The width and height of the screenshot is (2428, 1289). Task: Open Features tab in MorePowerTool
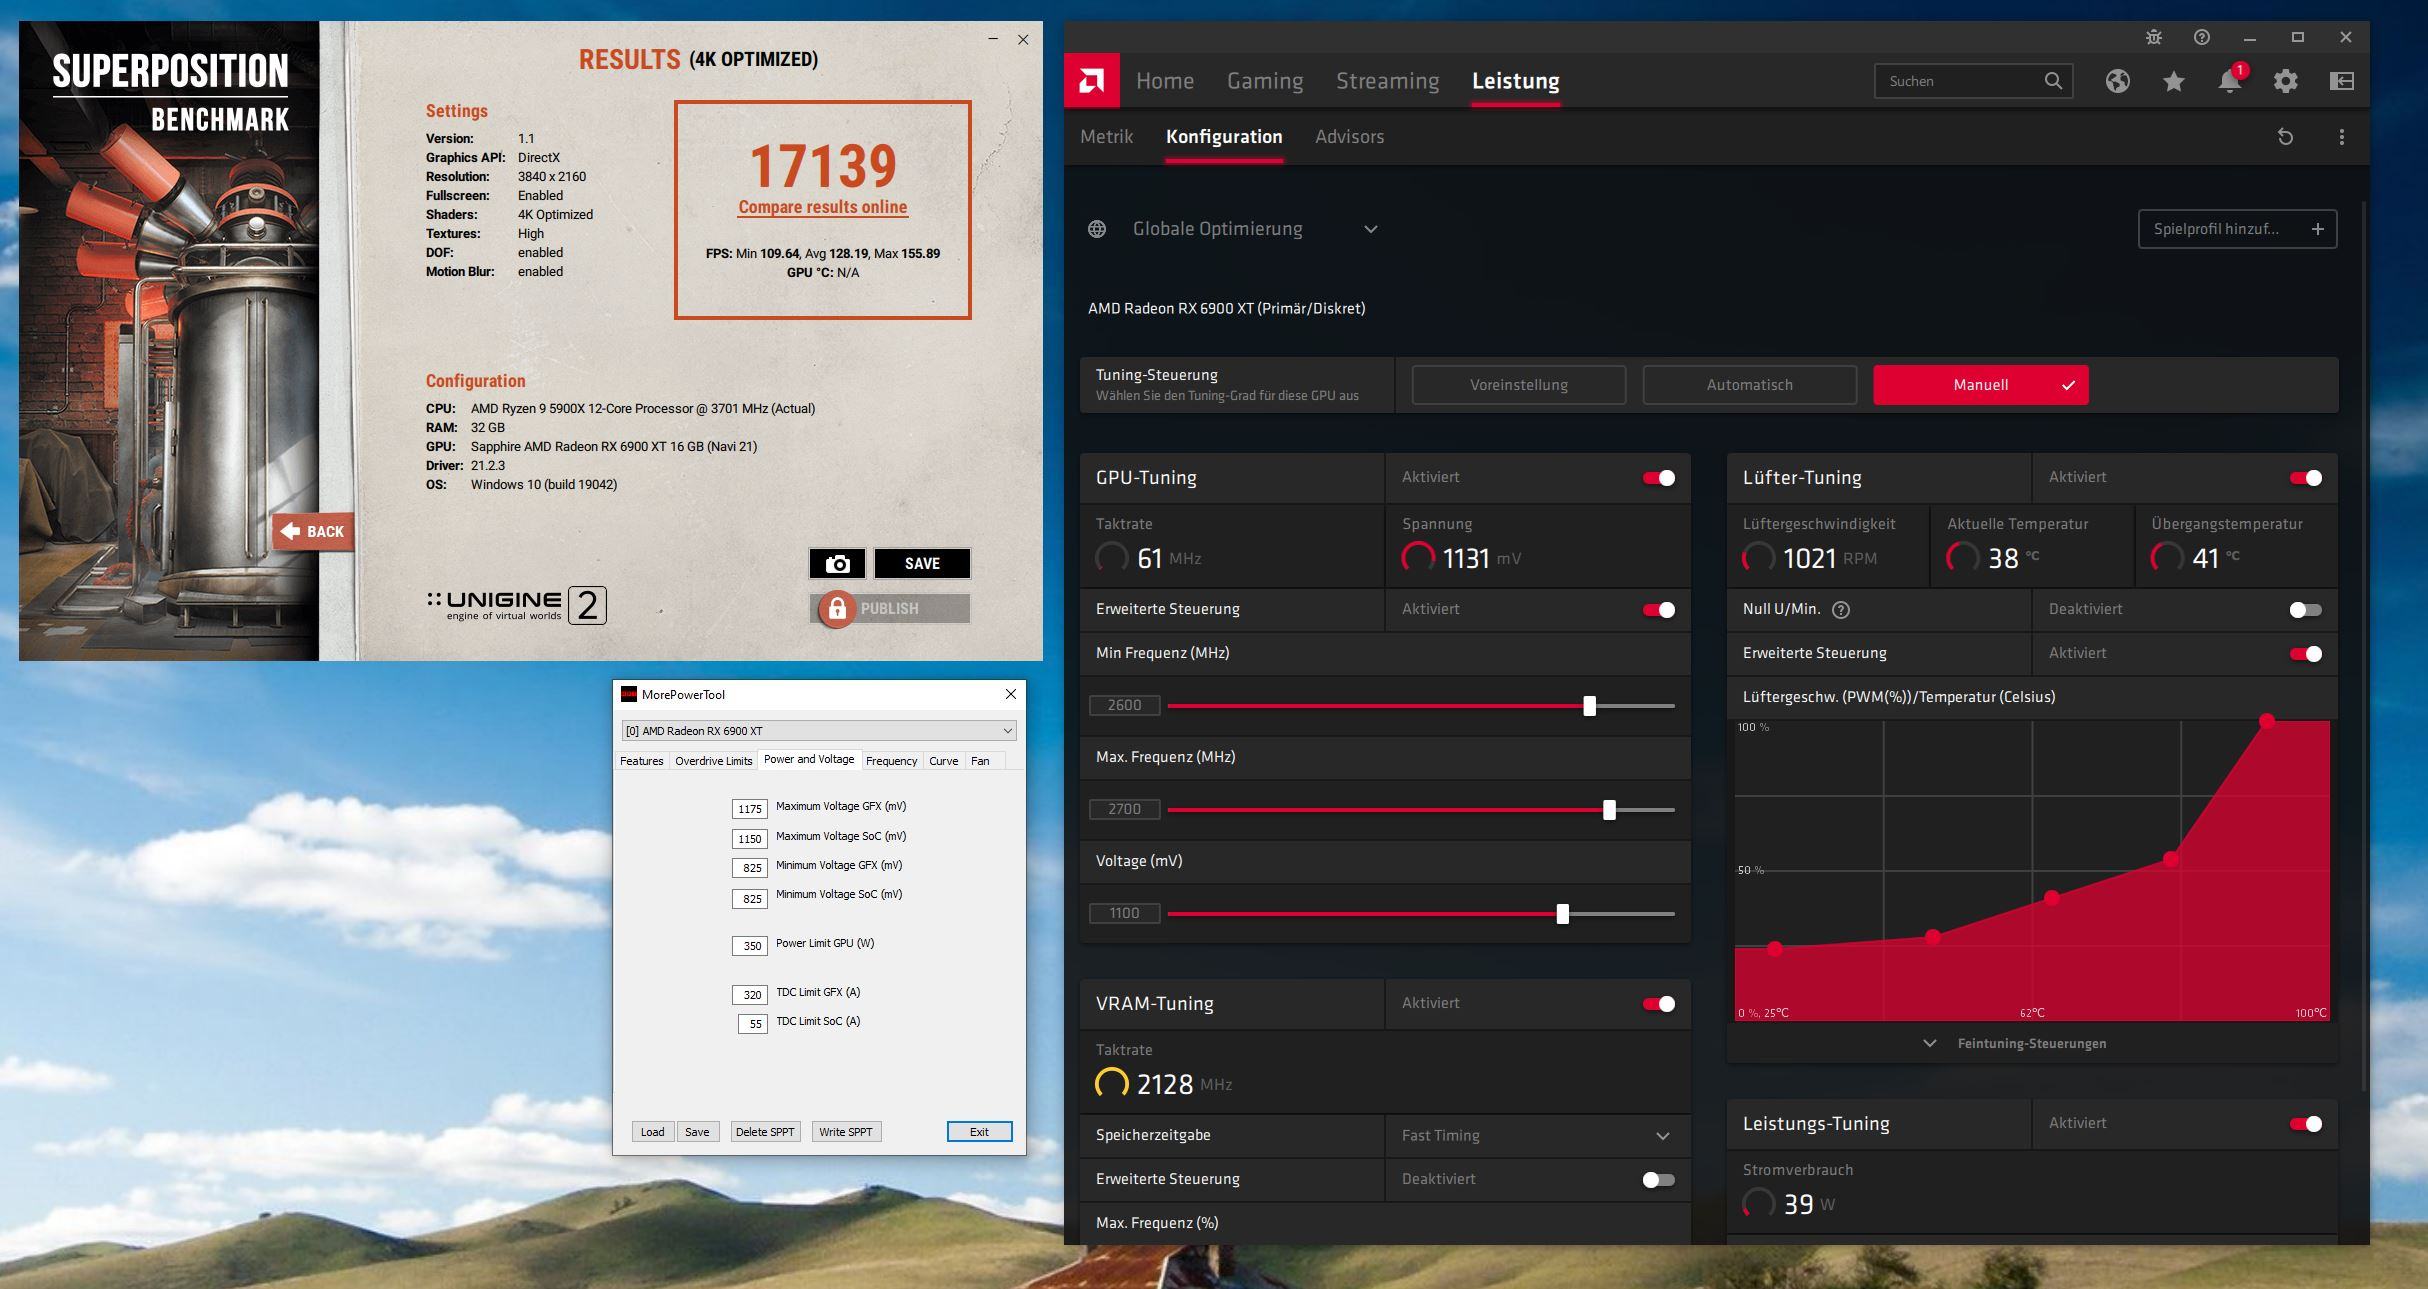click(641, 761)
